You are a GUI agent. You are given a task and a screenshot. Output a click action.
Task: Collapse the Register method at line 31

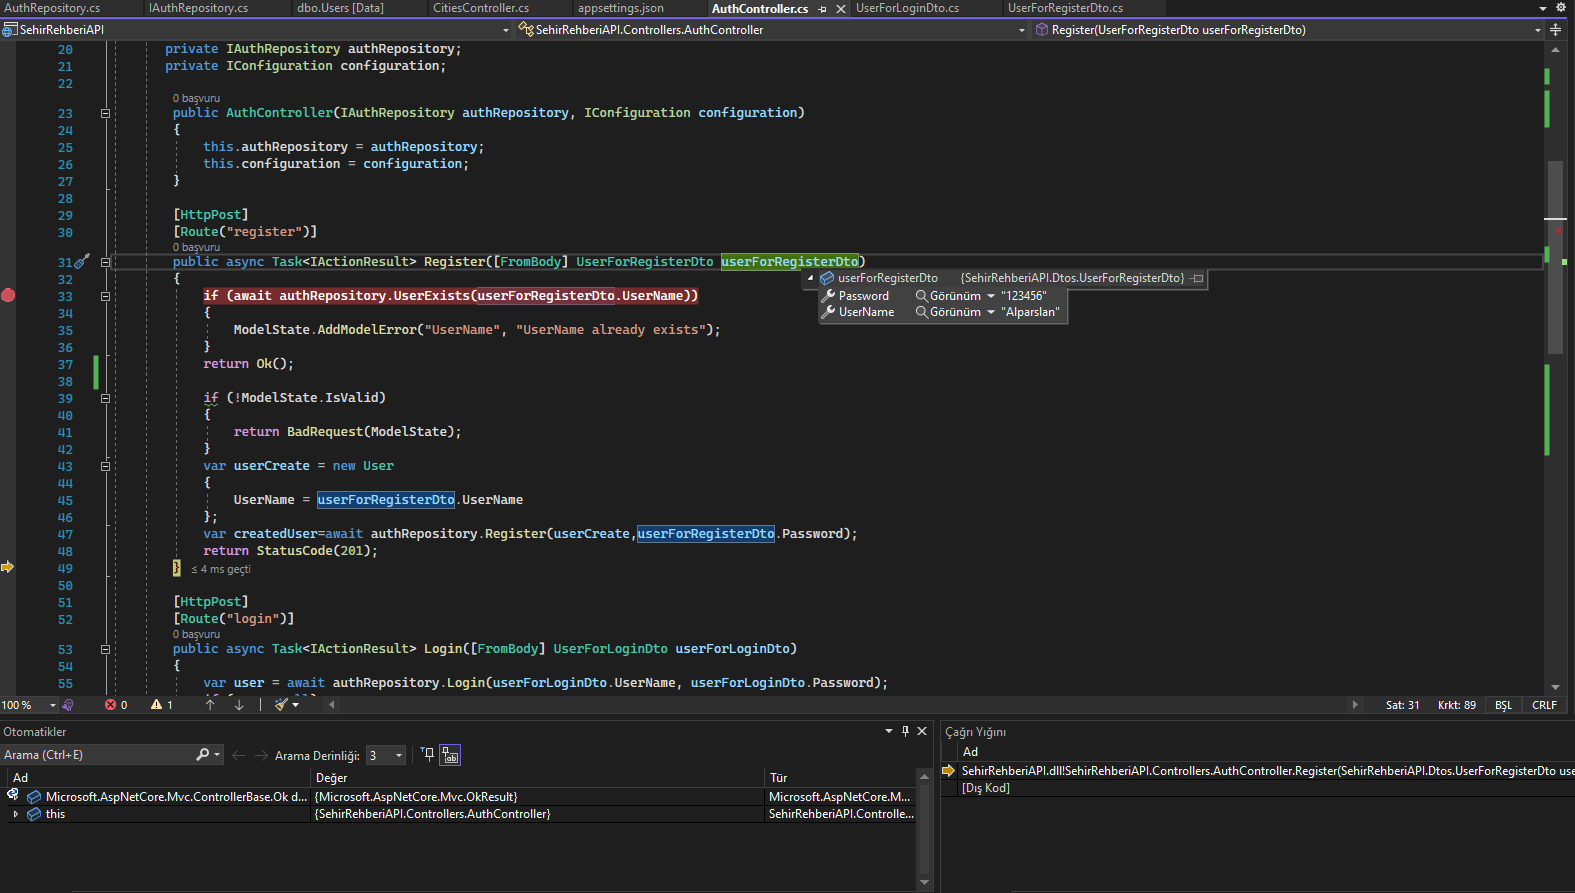coord(105,262)
